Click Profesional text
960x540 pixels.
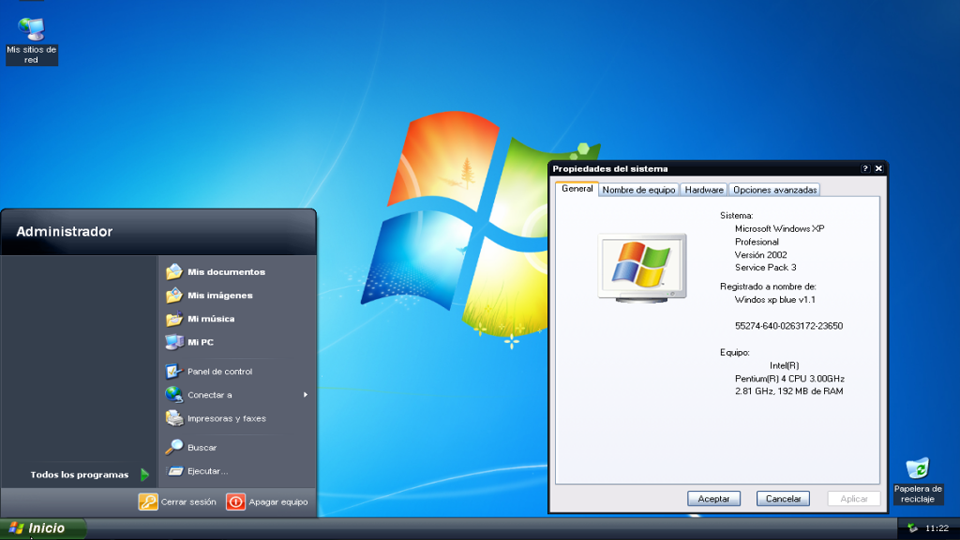click(x=757, y=242)
